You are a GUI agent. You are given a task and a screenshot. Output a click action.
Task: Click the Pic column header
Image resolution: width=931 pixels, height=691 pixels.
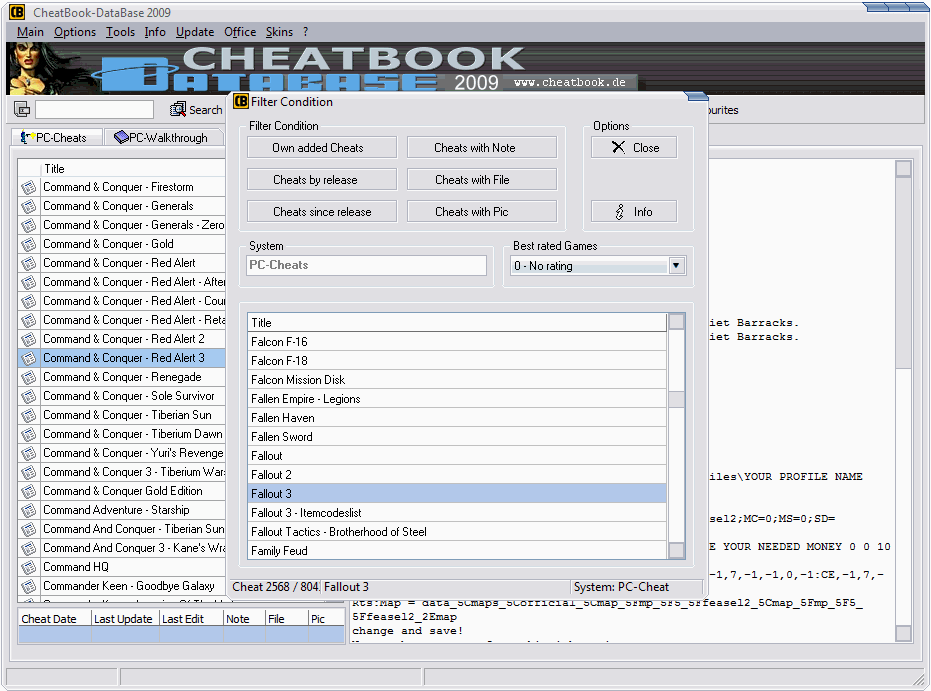(x=327, y=619)
